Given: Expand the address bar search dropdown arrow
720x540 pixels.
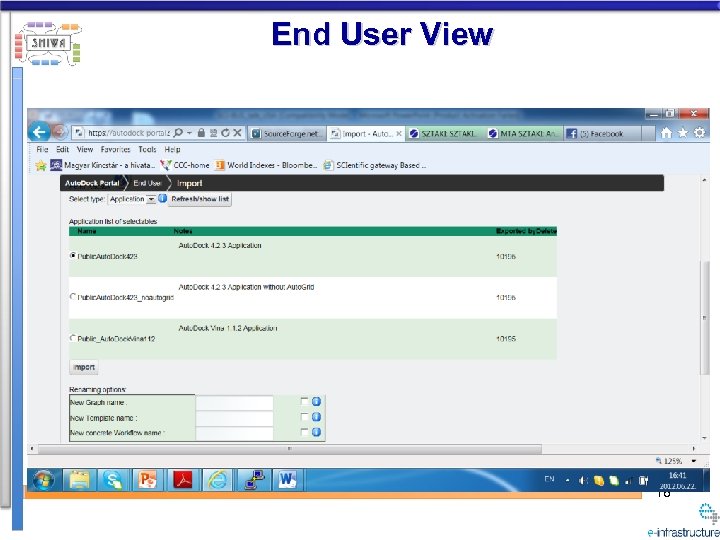Looking at the screenshot, I should pyautogui.click(x=189, y=133).
